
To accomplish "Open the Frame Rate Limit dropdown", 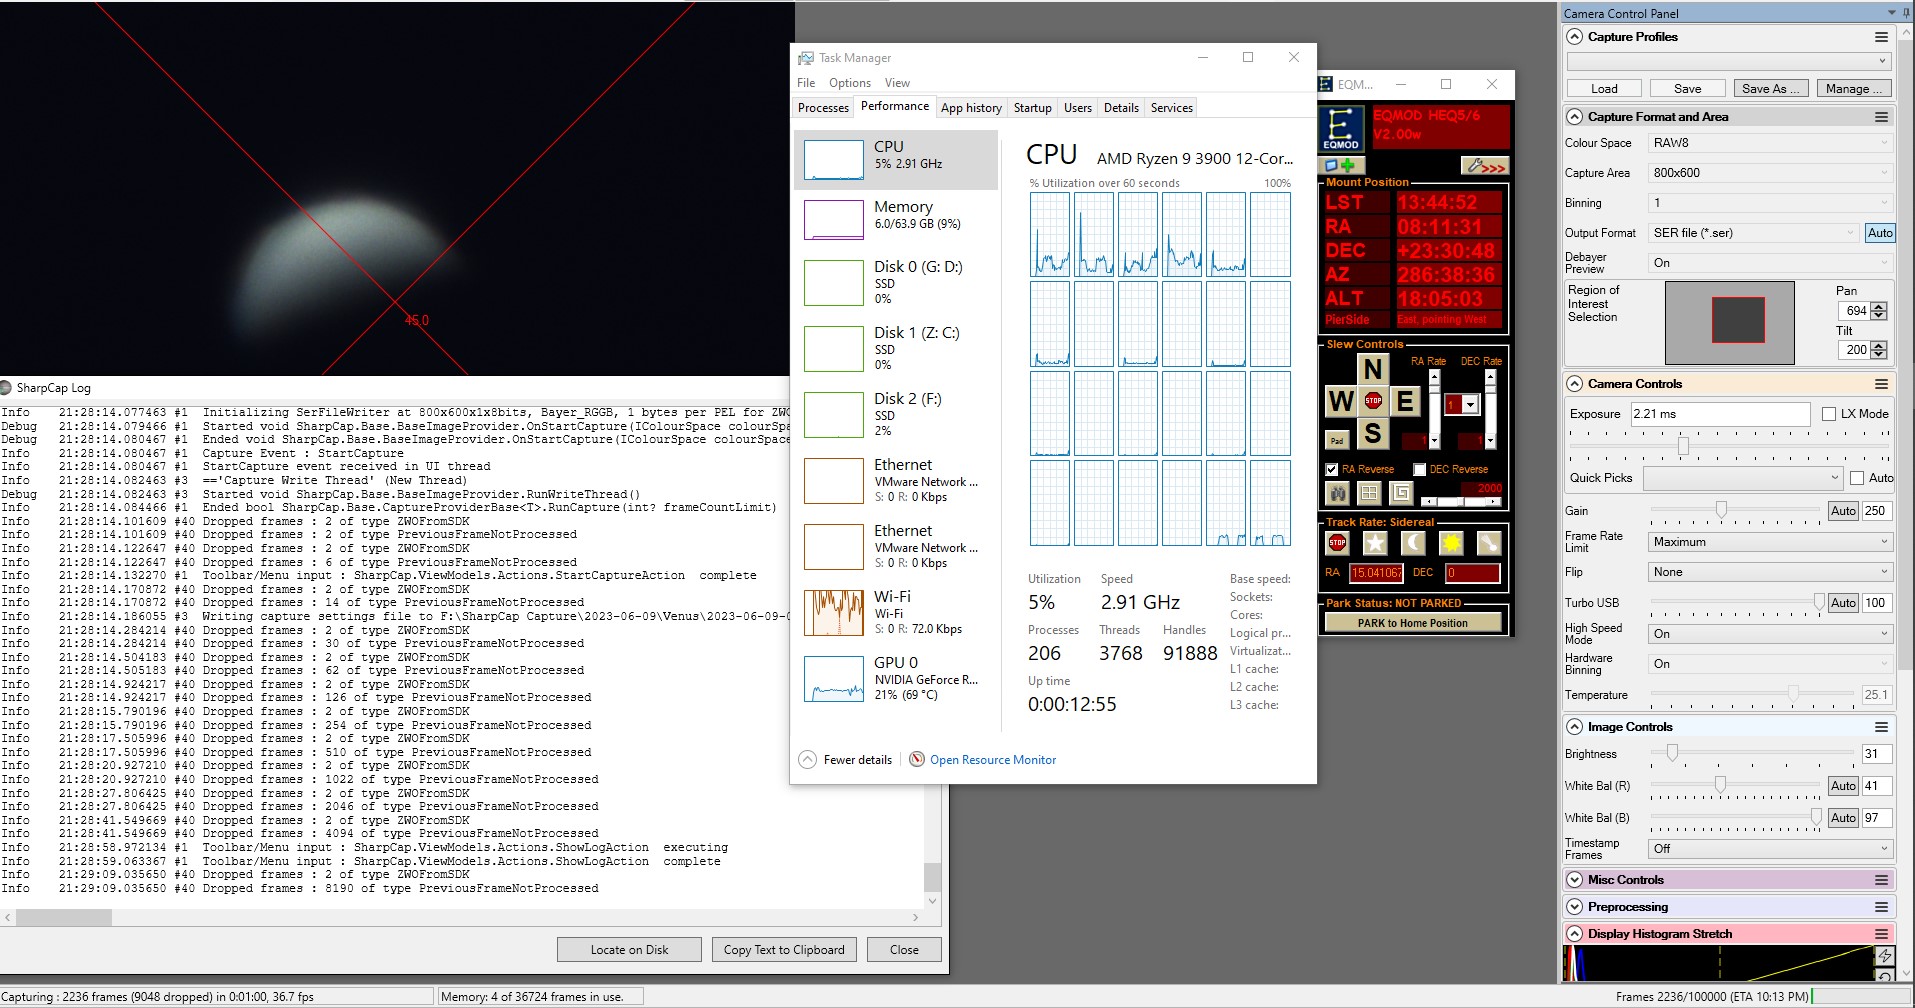I will pos(1770,542).
